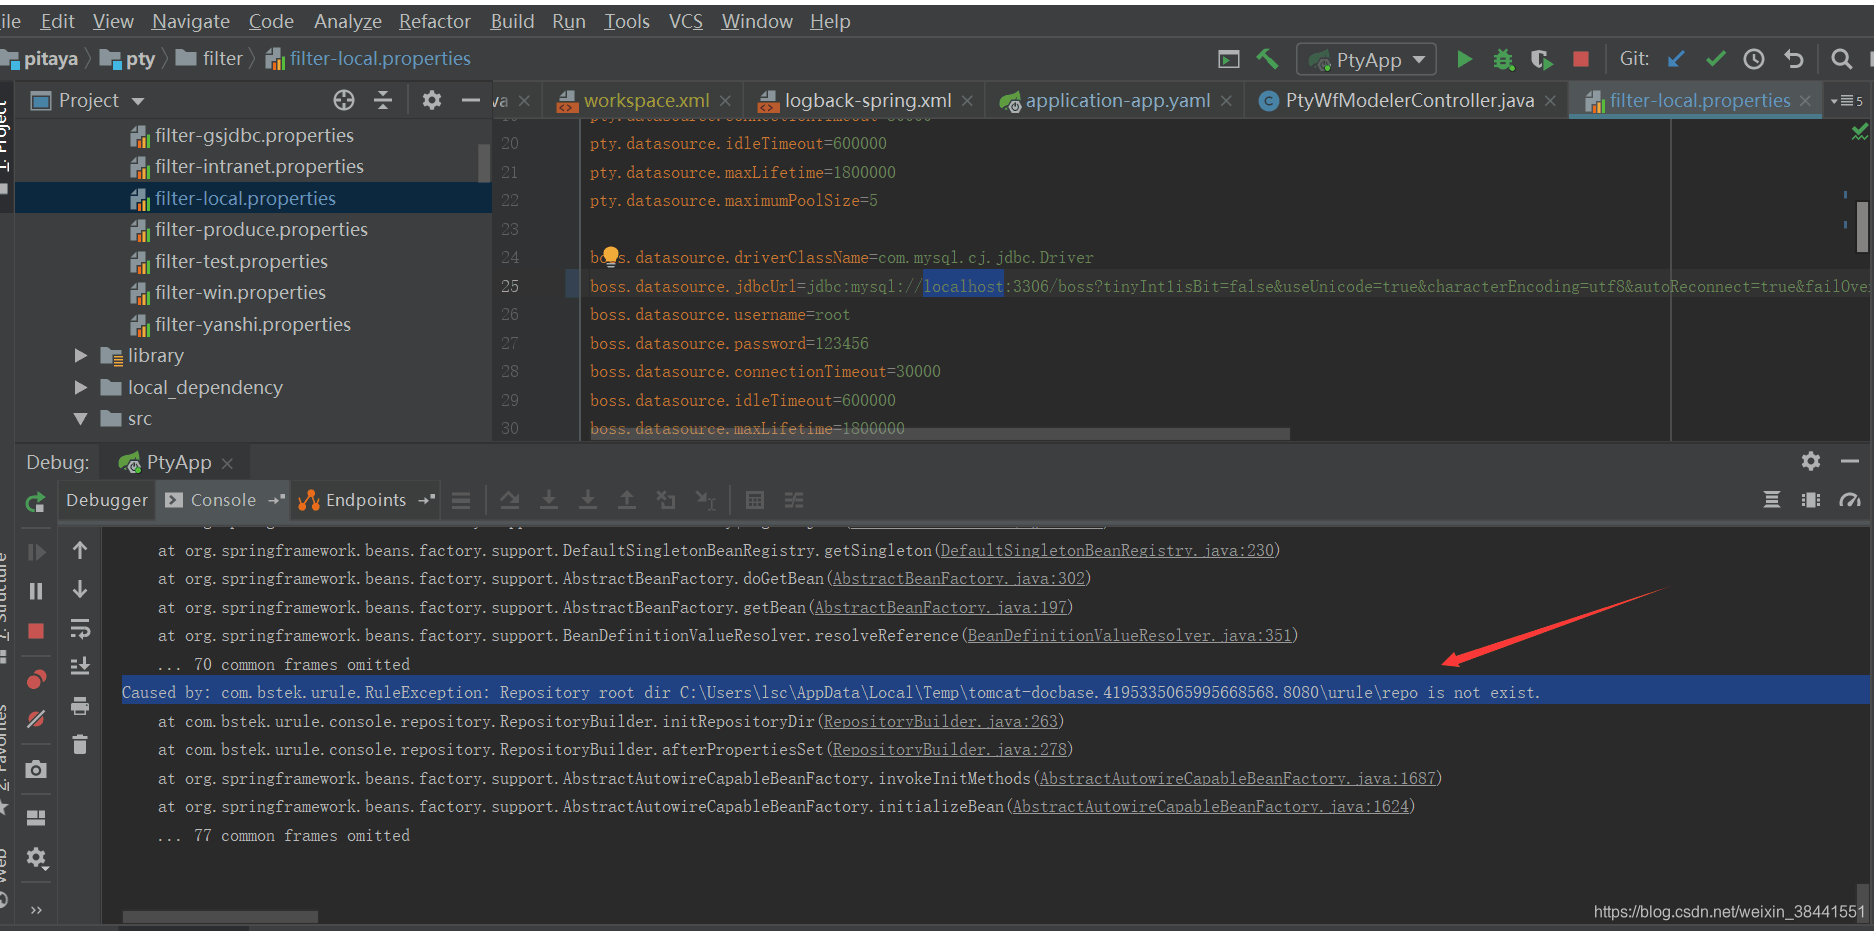Hide the Project tool window
1874x931 pixels.
[470, 100]
